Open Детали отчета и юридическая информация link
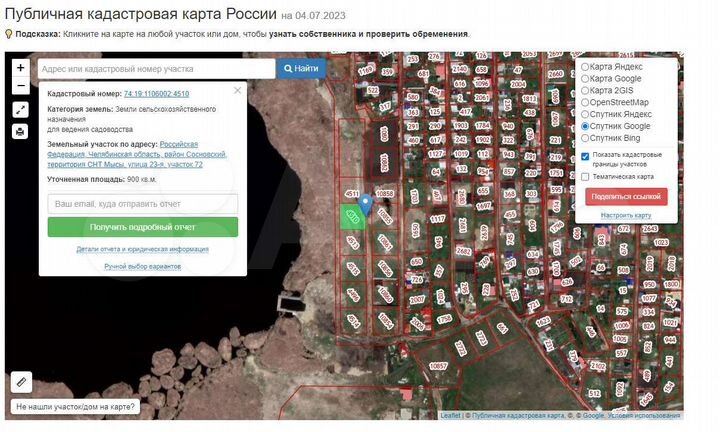The image size is (720, 432). tap(142, 249)
